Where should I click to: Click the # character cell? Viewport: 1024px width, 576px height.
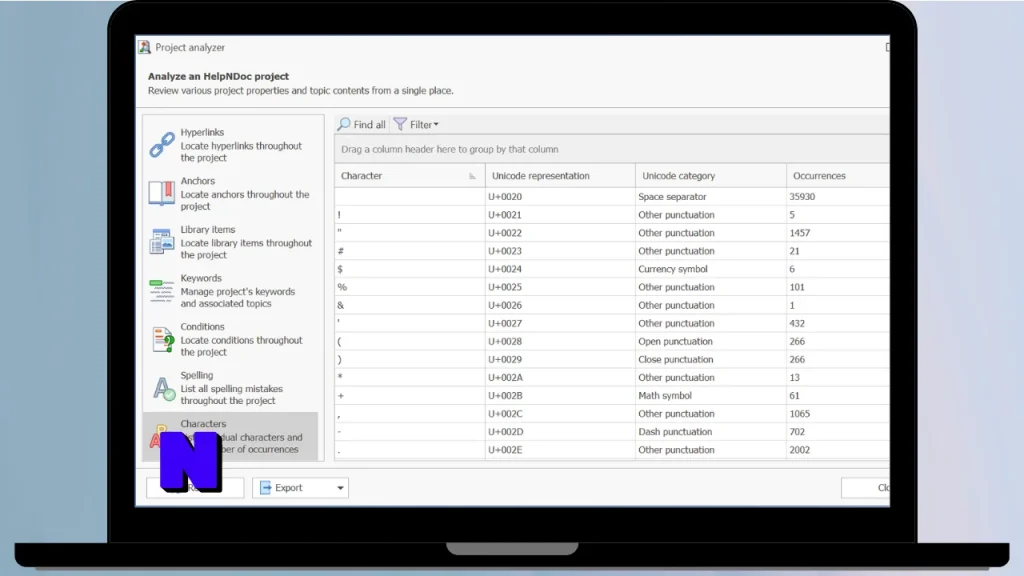[409, 251]
